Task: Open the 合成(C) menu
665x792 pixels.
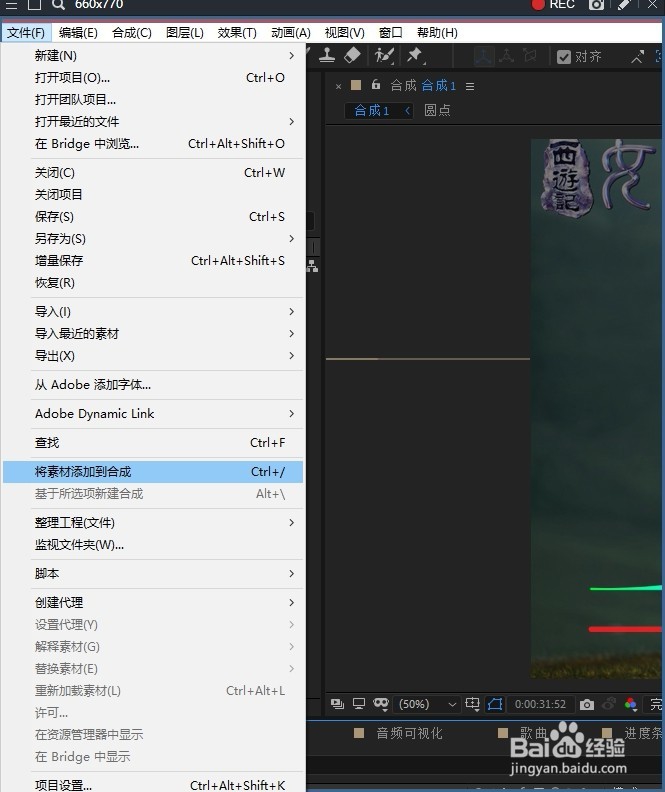Action: 132,33
